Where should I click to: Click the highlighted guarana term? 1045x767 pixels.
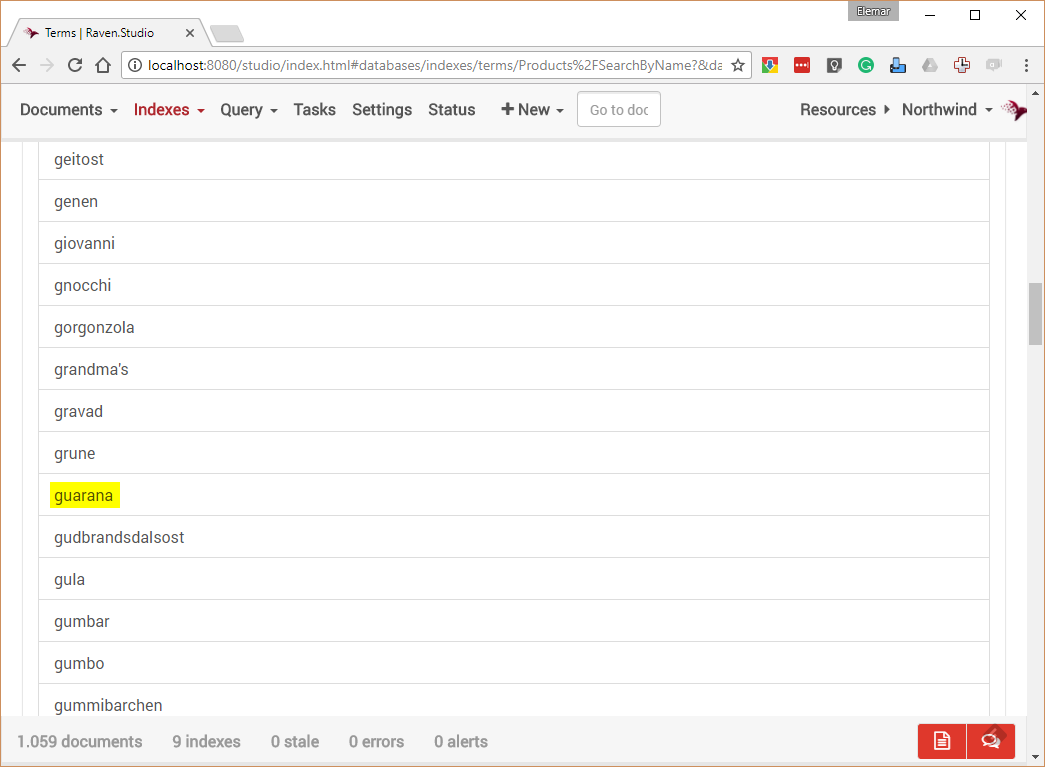coord(85,495)
